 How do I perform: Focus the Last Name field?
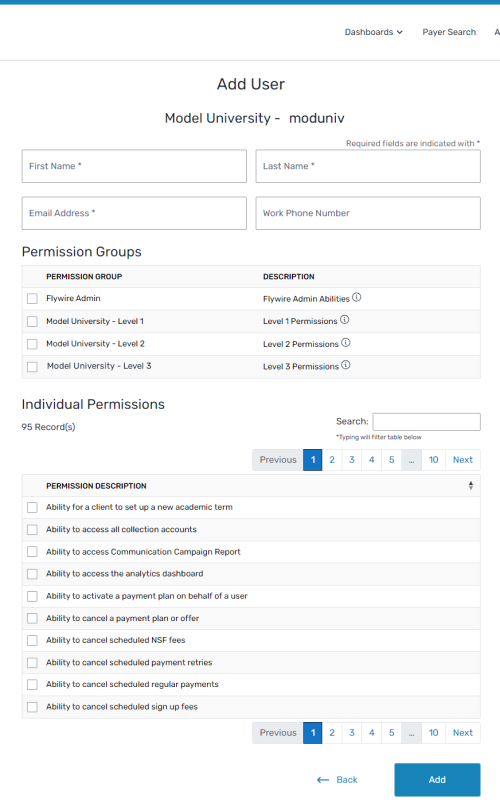(368, 166)
